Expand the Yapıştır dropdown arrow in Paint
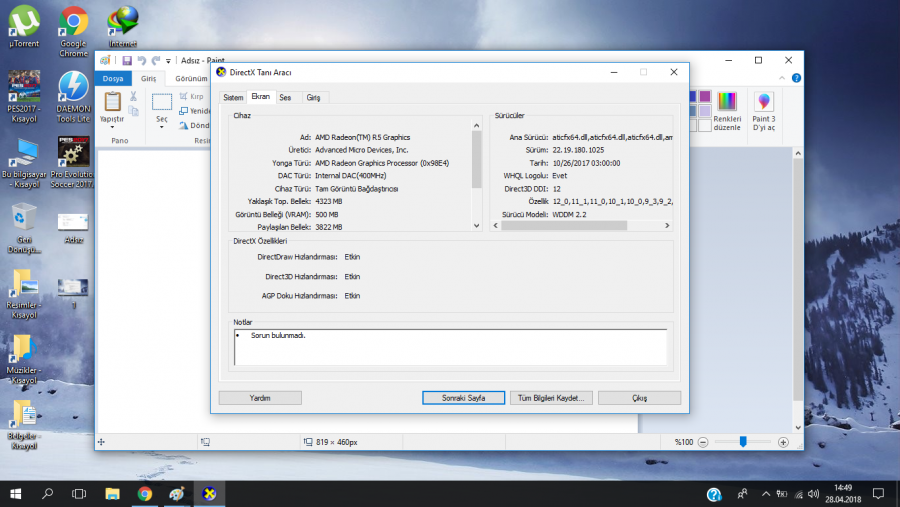Viewport: 900px width, 507px height. click(112, 127)
